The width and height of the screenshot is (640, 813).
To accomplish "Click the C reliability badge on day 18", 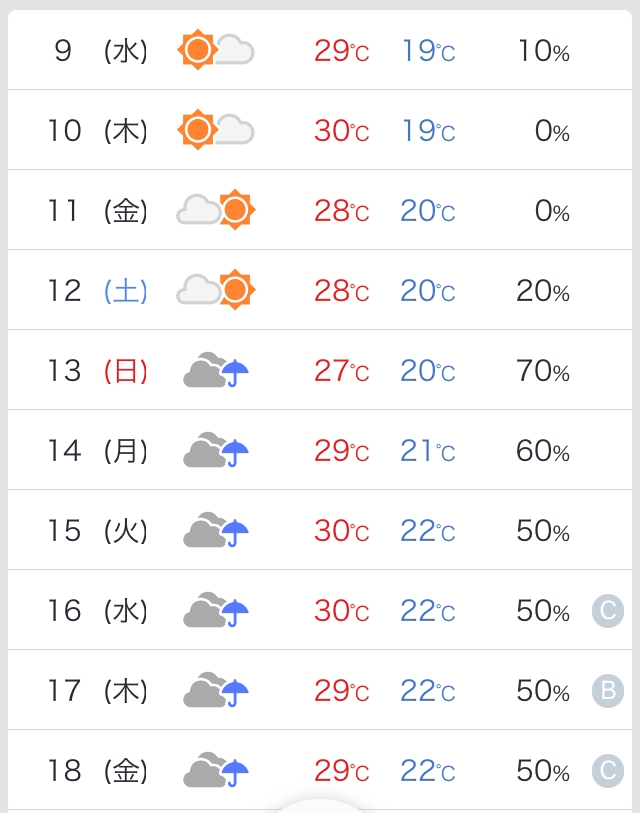I will [606, 770].
